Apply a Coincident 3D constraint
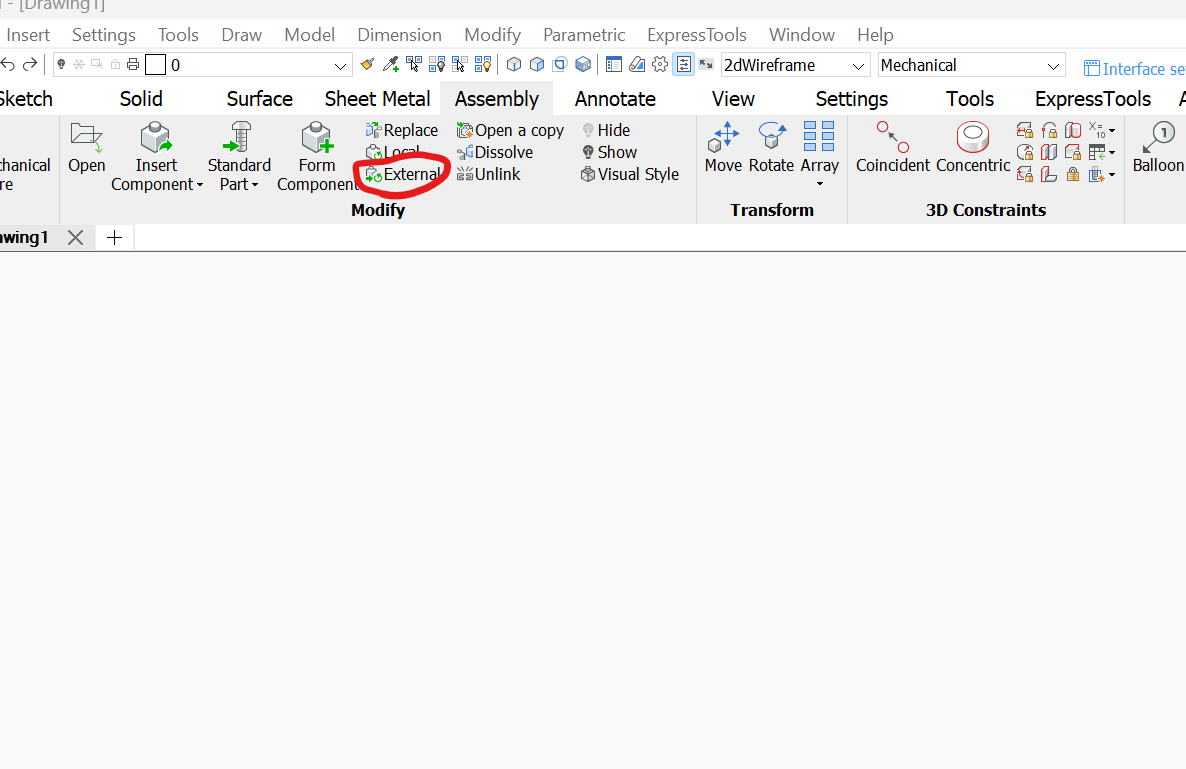The height and width of the screenshot is (769, 1186). [892, 147]
